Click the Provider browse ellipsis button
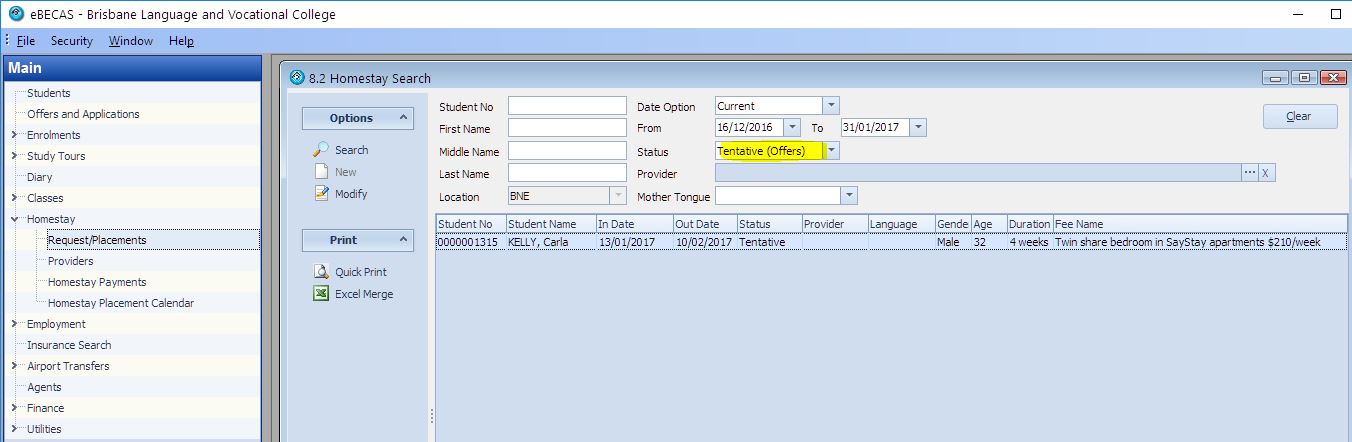The height and width of the screenshot is (442, 1352). [x=1249, y=173]
